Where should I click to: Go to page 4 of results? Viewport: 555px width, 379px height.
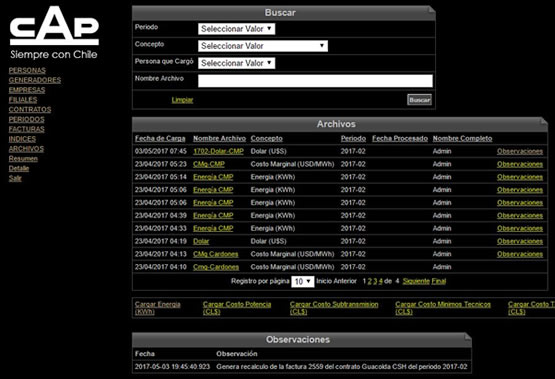click(x=381, y=281)
